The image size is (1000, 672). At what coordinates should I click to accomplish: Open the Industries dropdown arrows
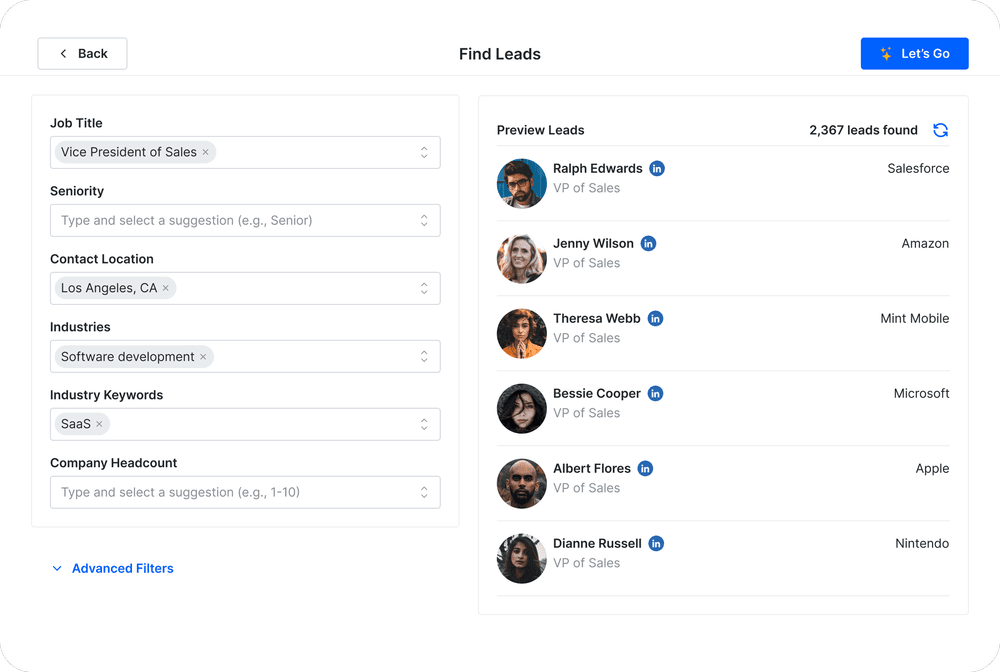pyautogui.click(x=424, y=356)
